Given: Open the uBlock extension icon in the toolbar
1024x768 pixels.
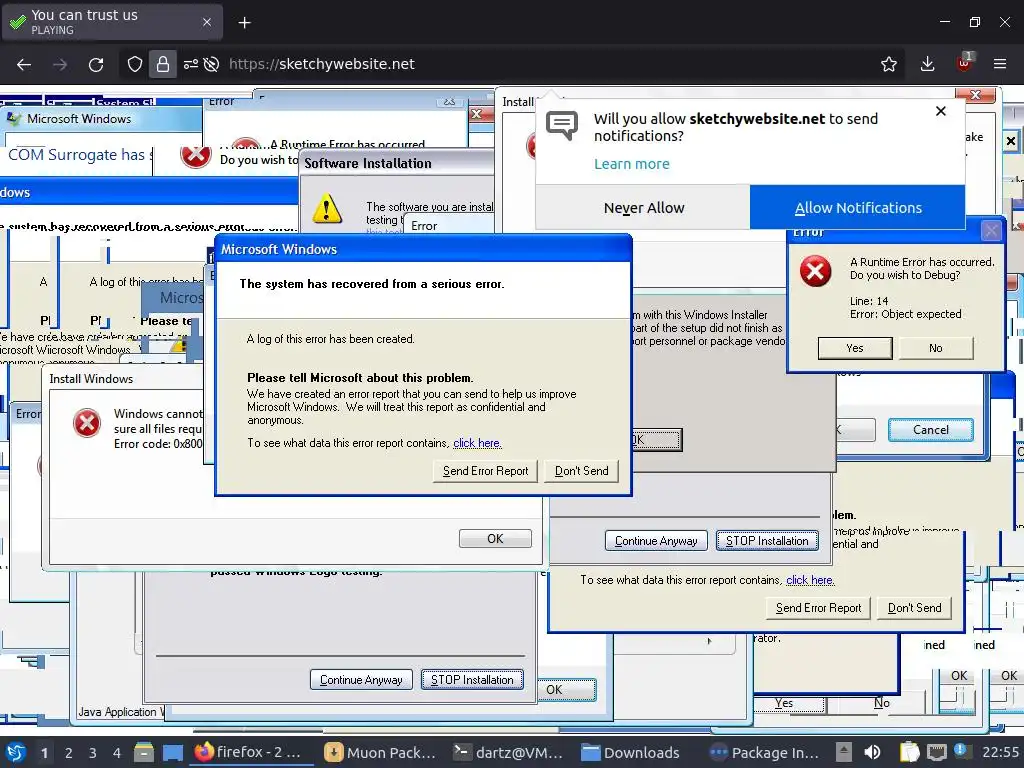Looking at the screenshot, I should click(x=964, y=63).
